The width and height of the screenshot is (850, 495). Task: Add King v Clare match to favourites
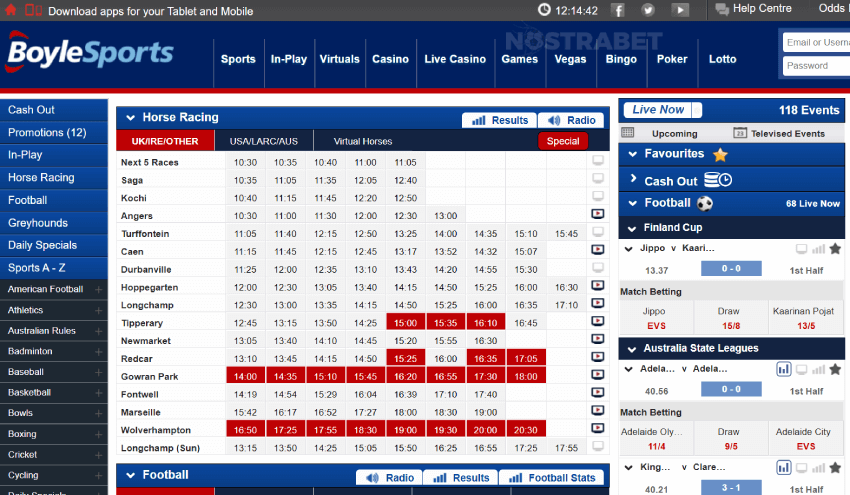pos(835,468)
